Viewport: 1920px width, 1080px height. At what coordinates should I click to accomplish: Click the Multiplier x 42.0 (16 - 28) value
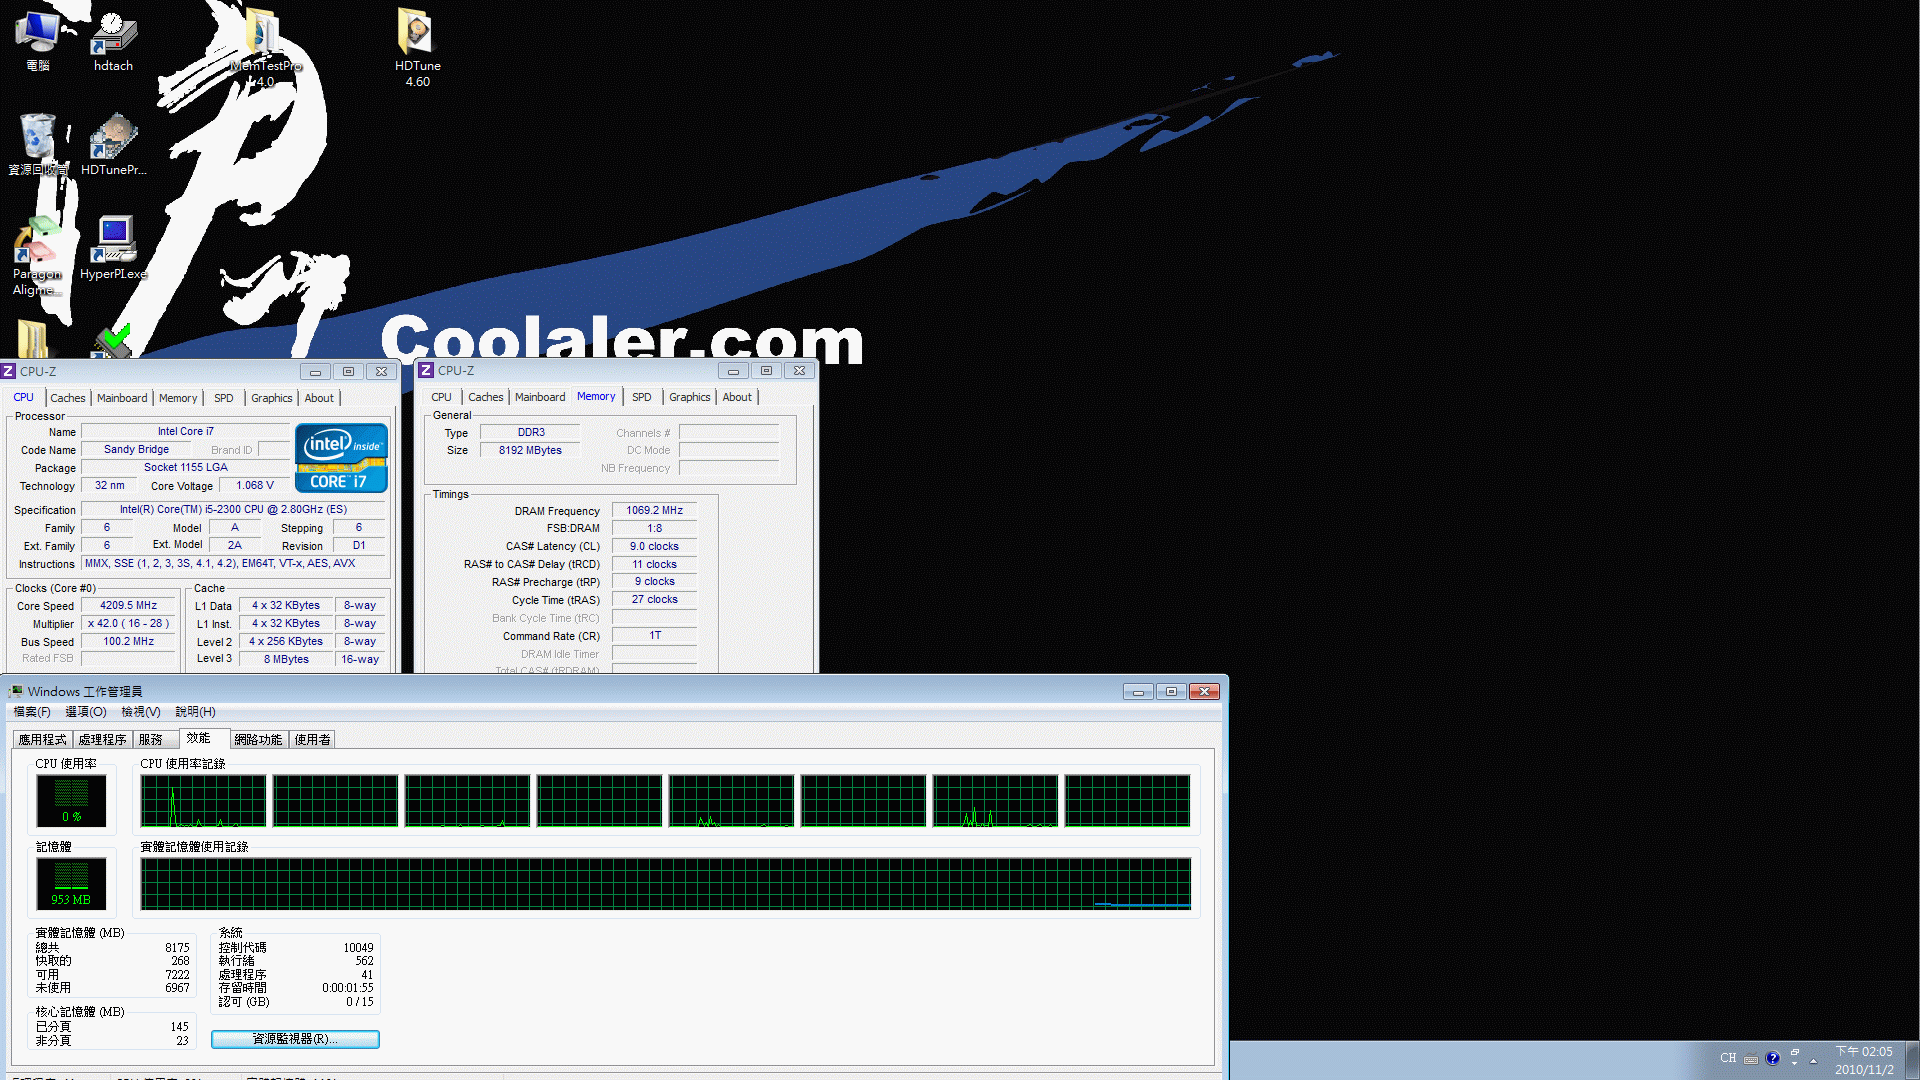128,623
